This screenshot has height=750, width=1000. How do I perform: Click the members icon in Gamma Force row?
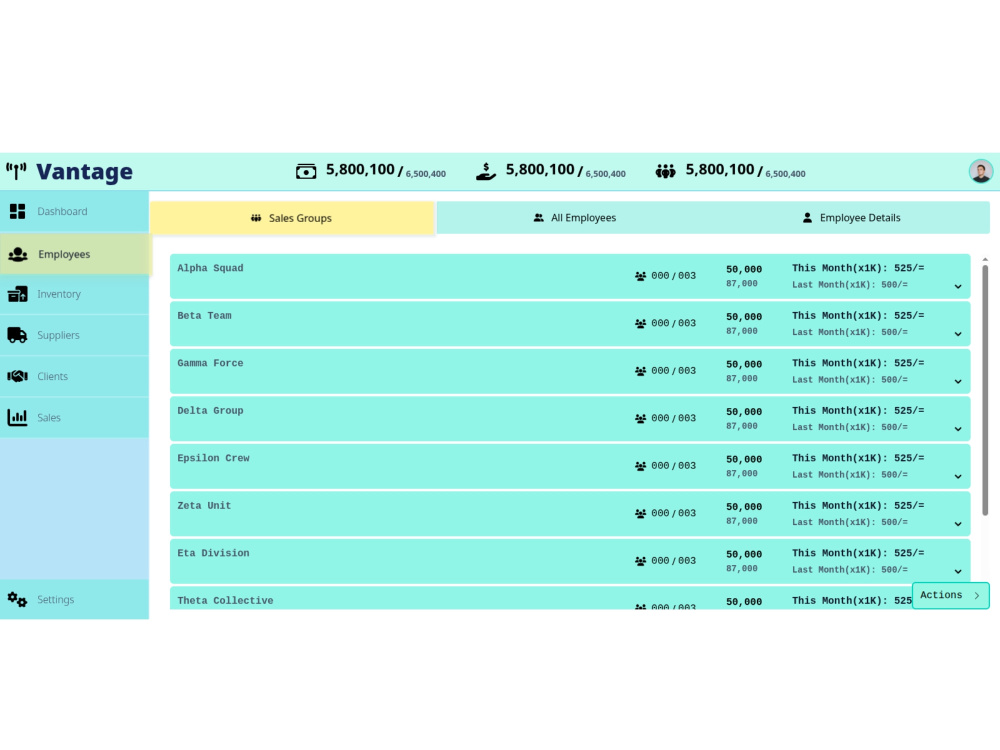640,371
